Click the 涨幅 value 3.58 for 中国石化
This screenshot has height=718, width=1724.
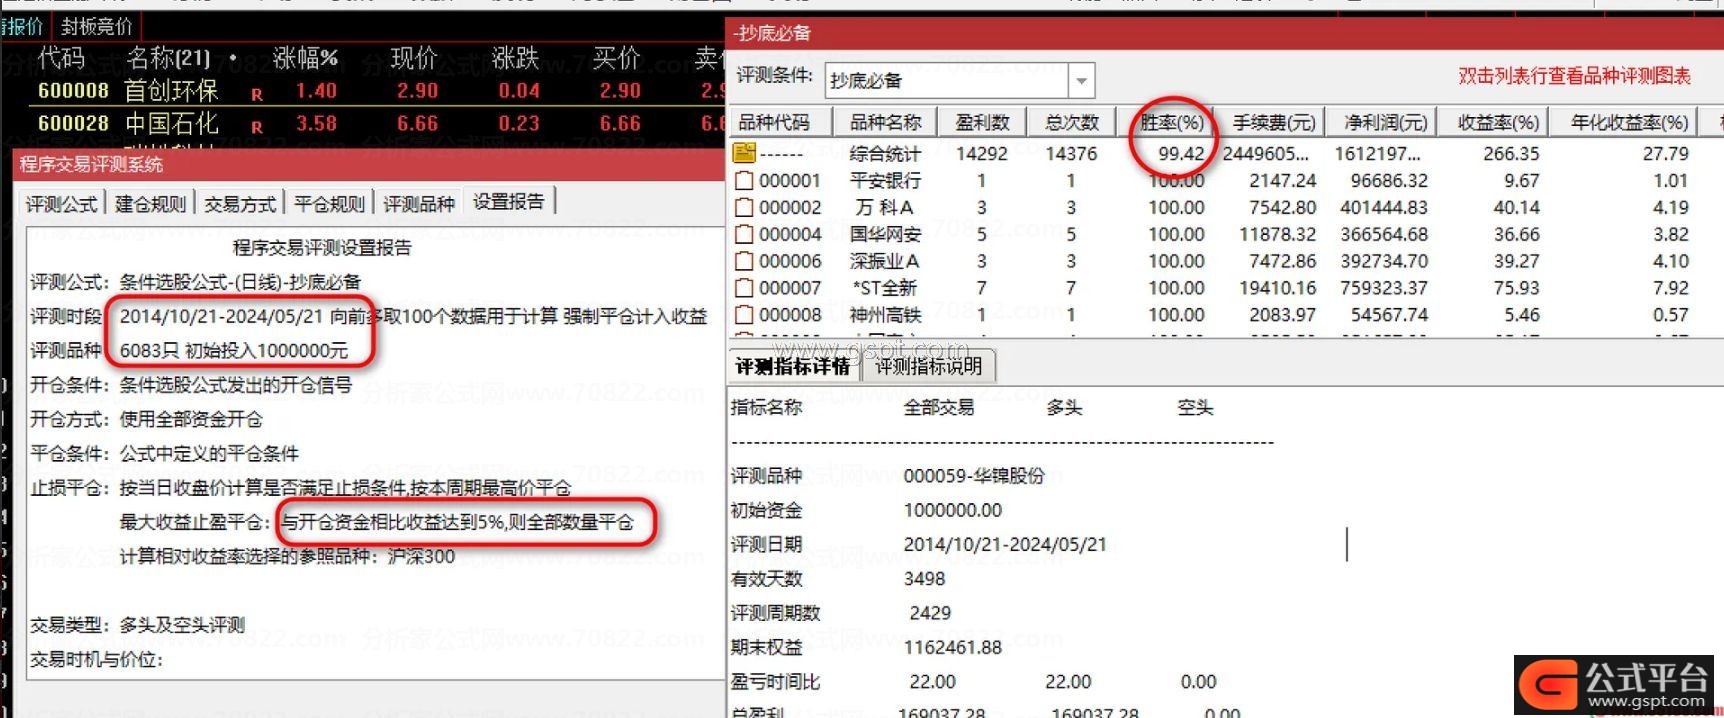pyautogui.click(x=316, y=124)
